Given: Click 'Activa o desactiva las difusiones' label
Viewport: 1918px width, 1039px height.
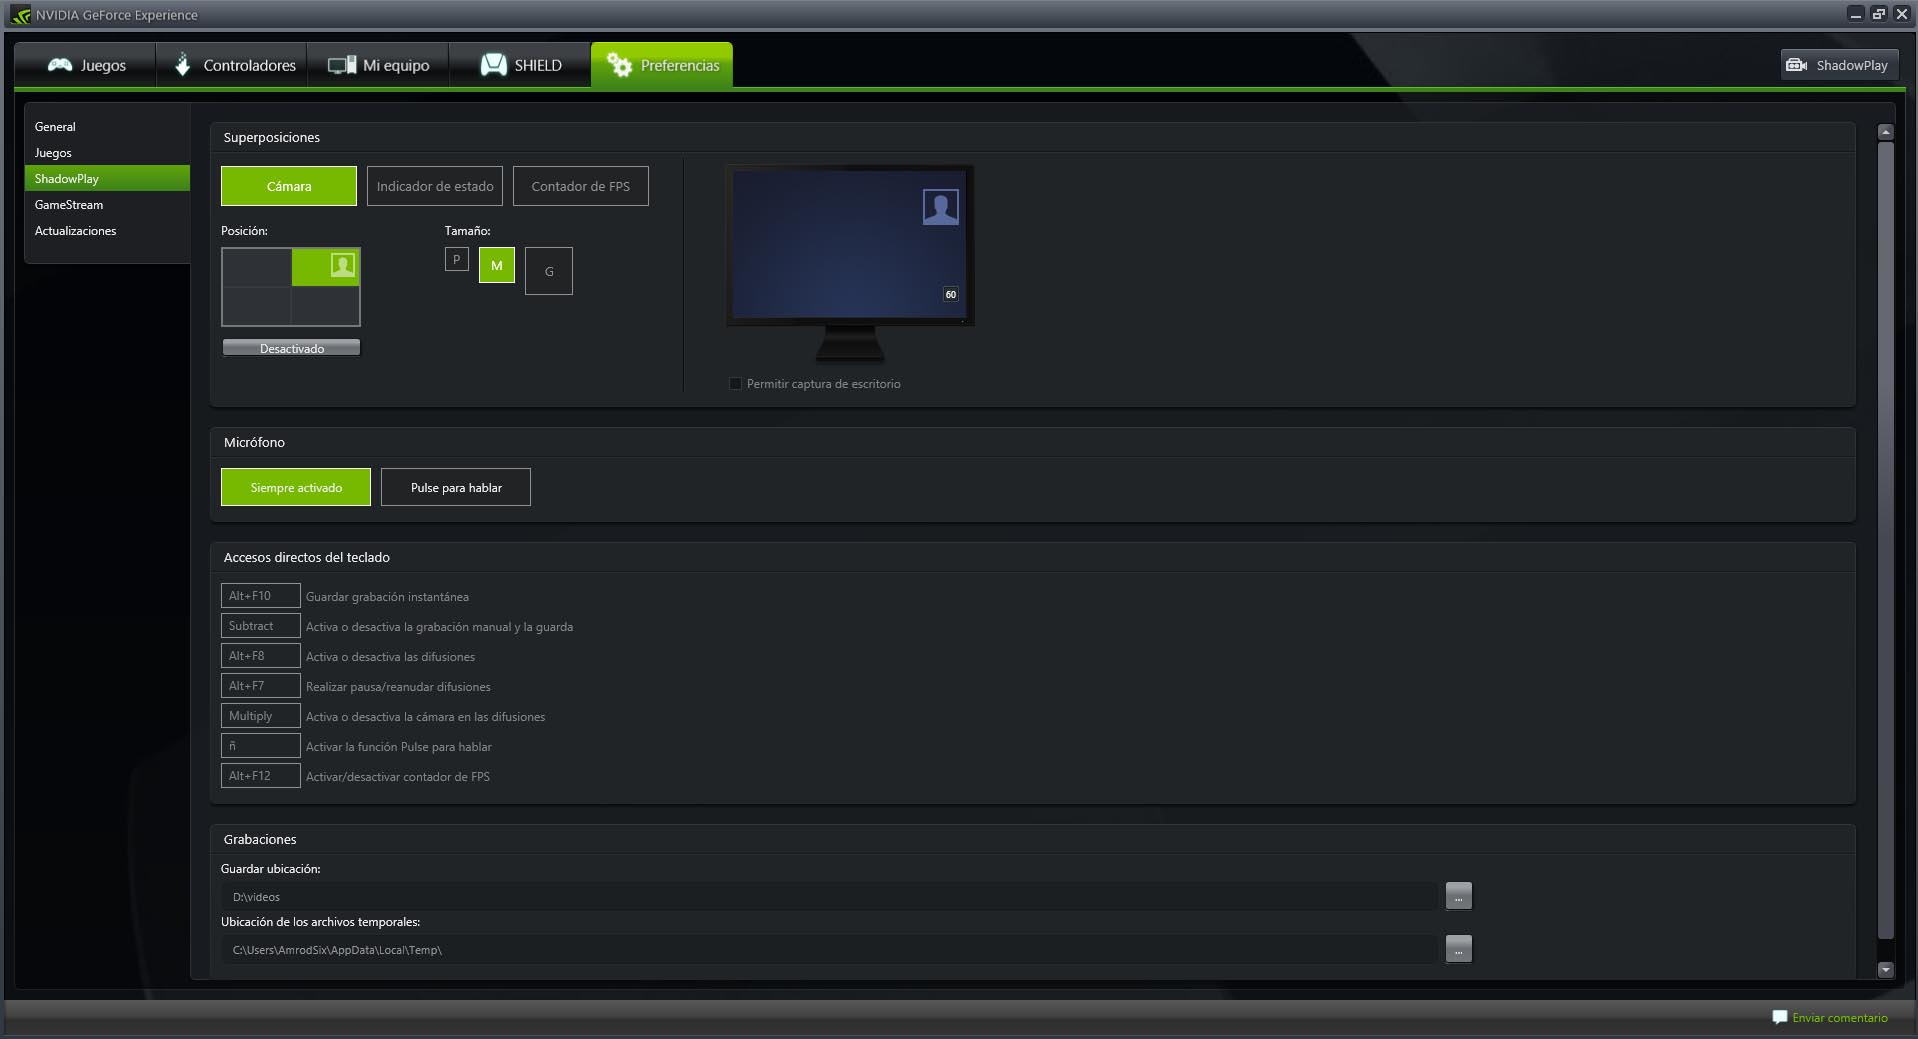Looking at the screenshot, I should [x=390, y=657].
